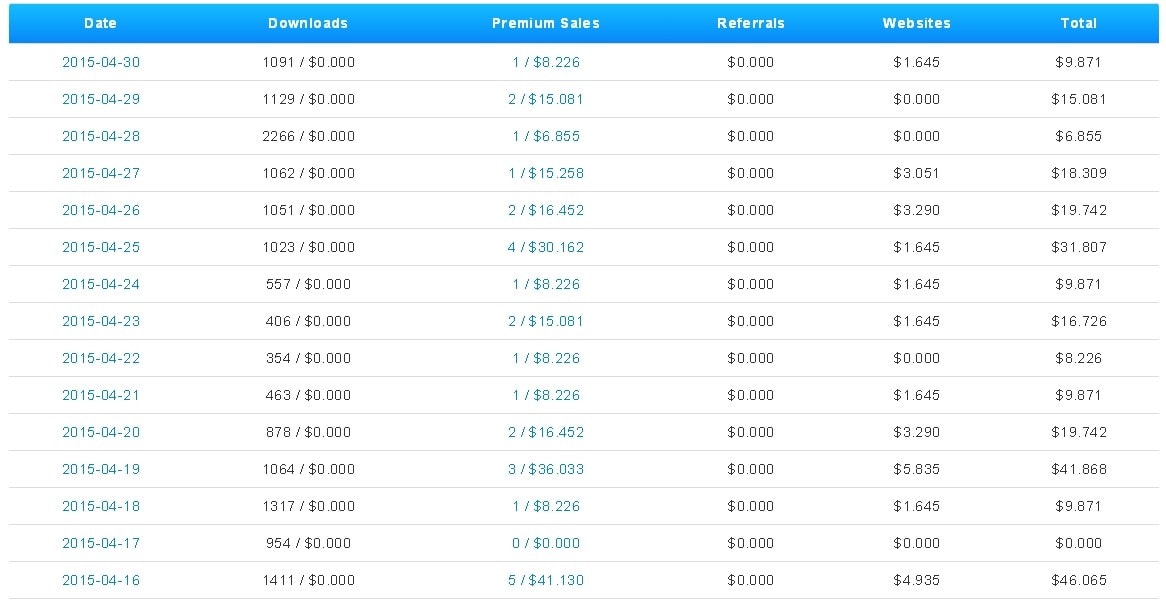The image size is (1166, 602).
Task: Click premium sales link 4 / $30.162
Action: [545, 247]
